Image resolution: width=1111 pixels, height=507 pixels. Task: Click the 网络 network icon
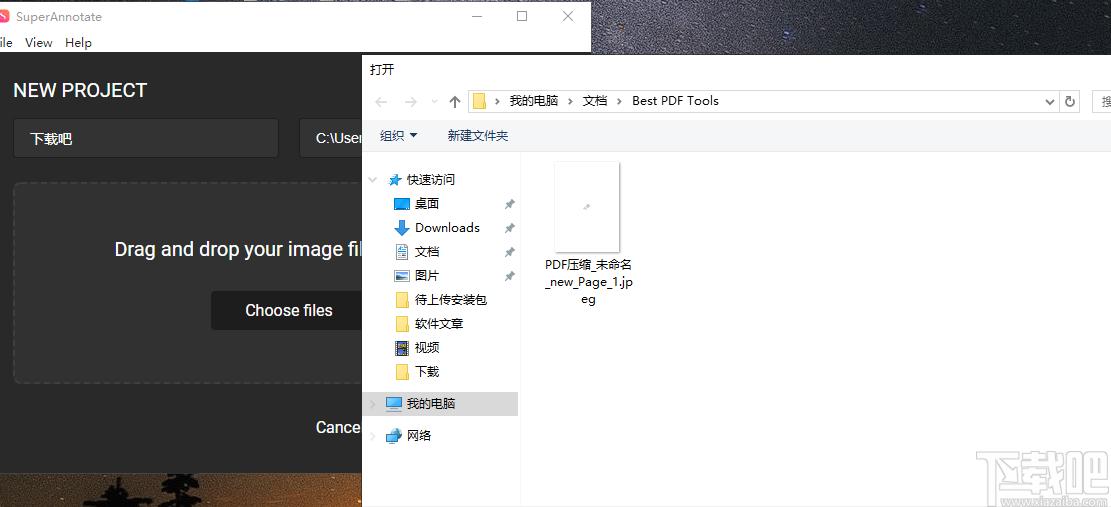[394, 435]
